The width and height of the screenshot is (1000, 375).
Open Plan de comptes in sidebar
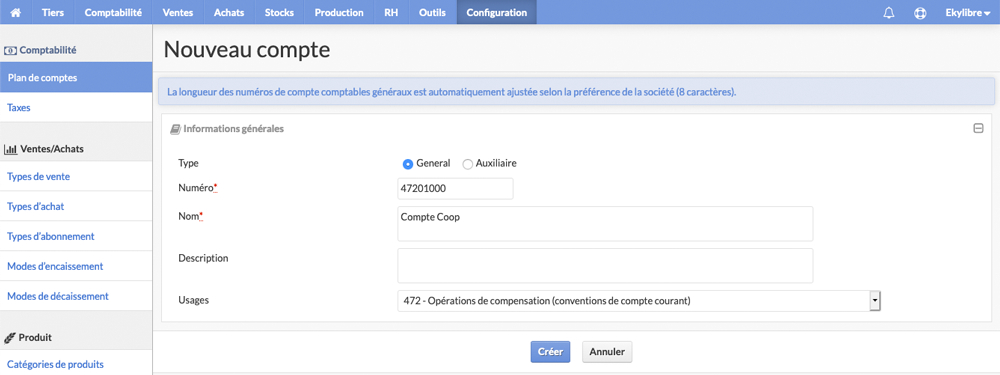[x=76, y=78]
